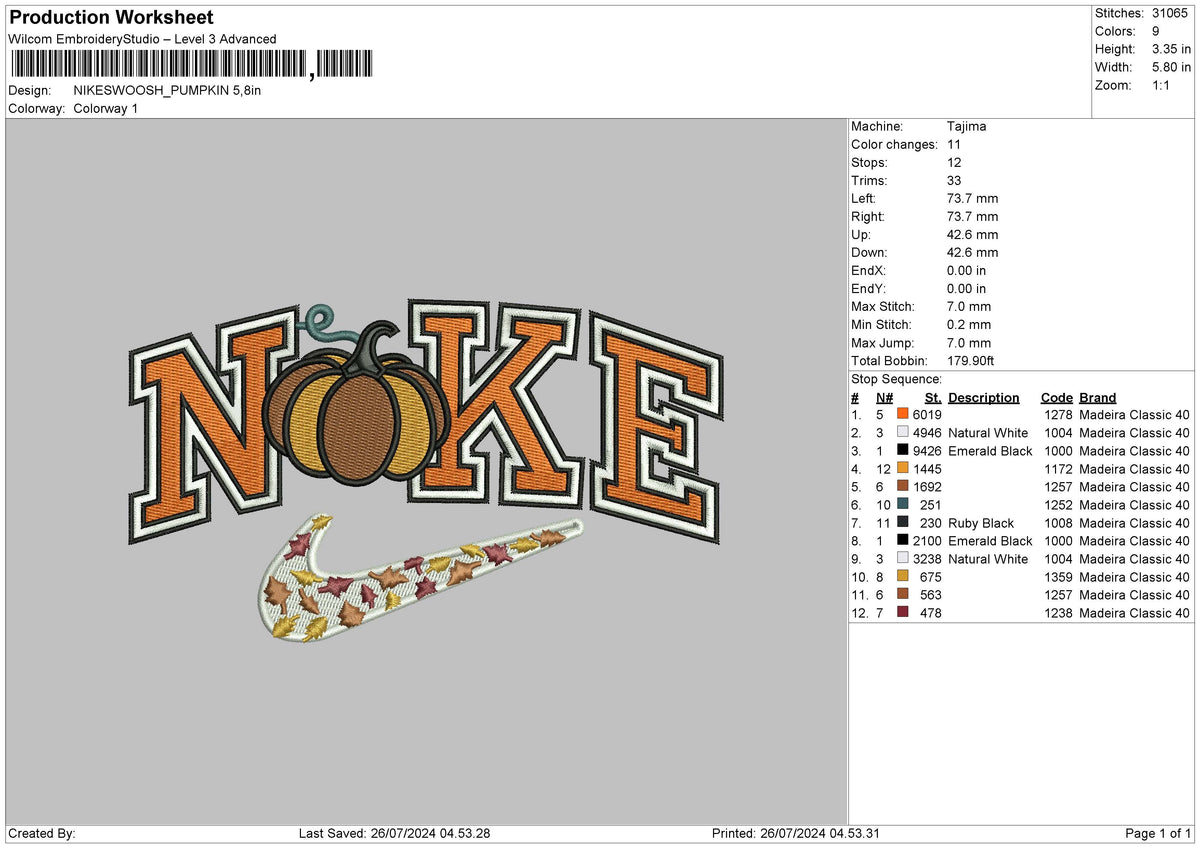Click the N# column header
This screenshot has width=1200, height=848.
coord(885,397)
